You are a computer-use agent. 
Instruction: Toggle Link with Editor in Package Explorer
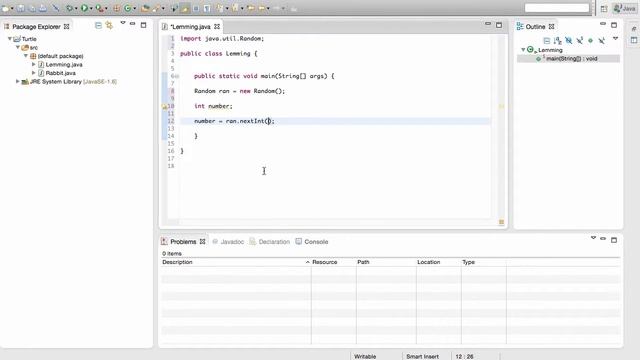(109, 25)
